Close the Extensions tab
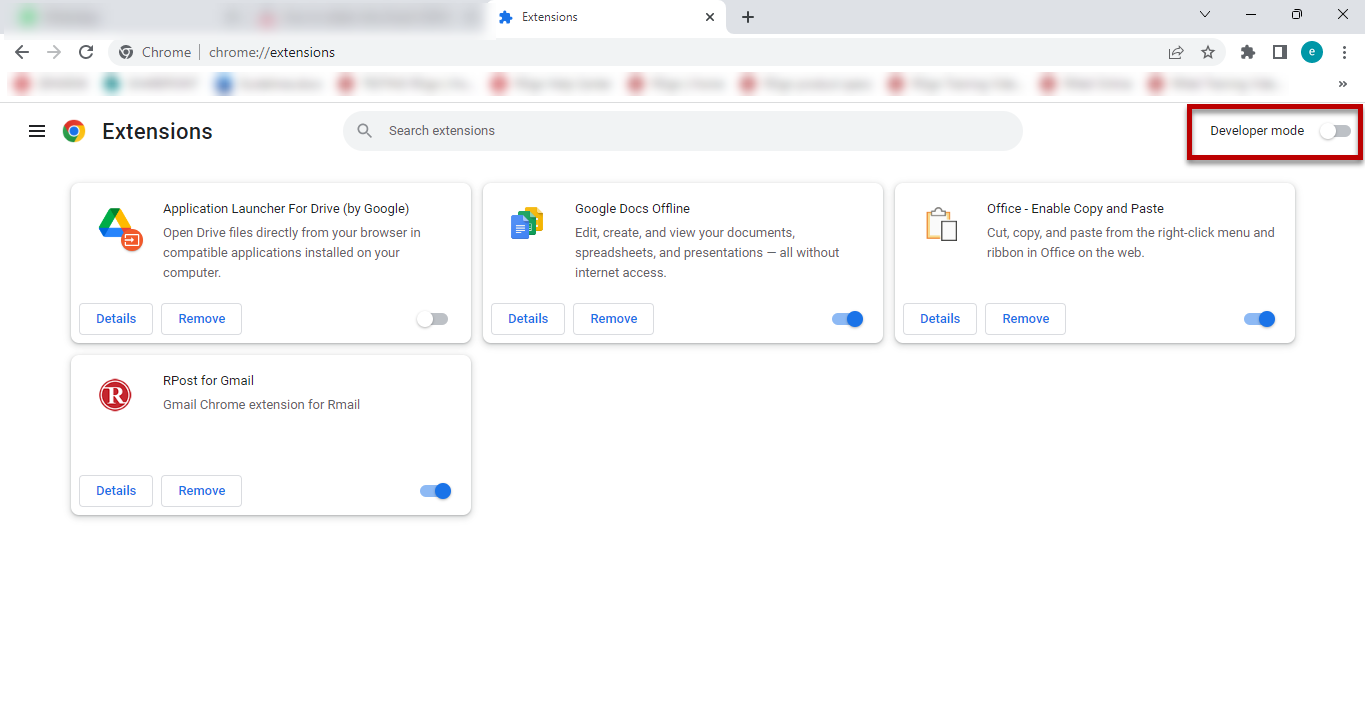The height and width of the screenshot is (715, 1365). click(710, 17)
